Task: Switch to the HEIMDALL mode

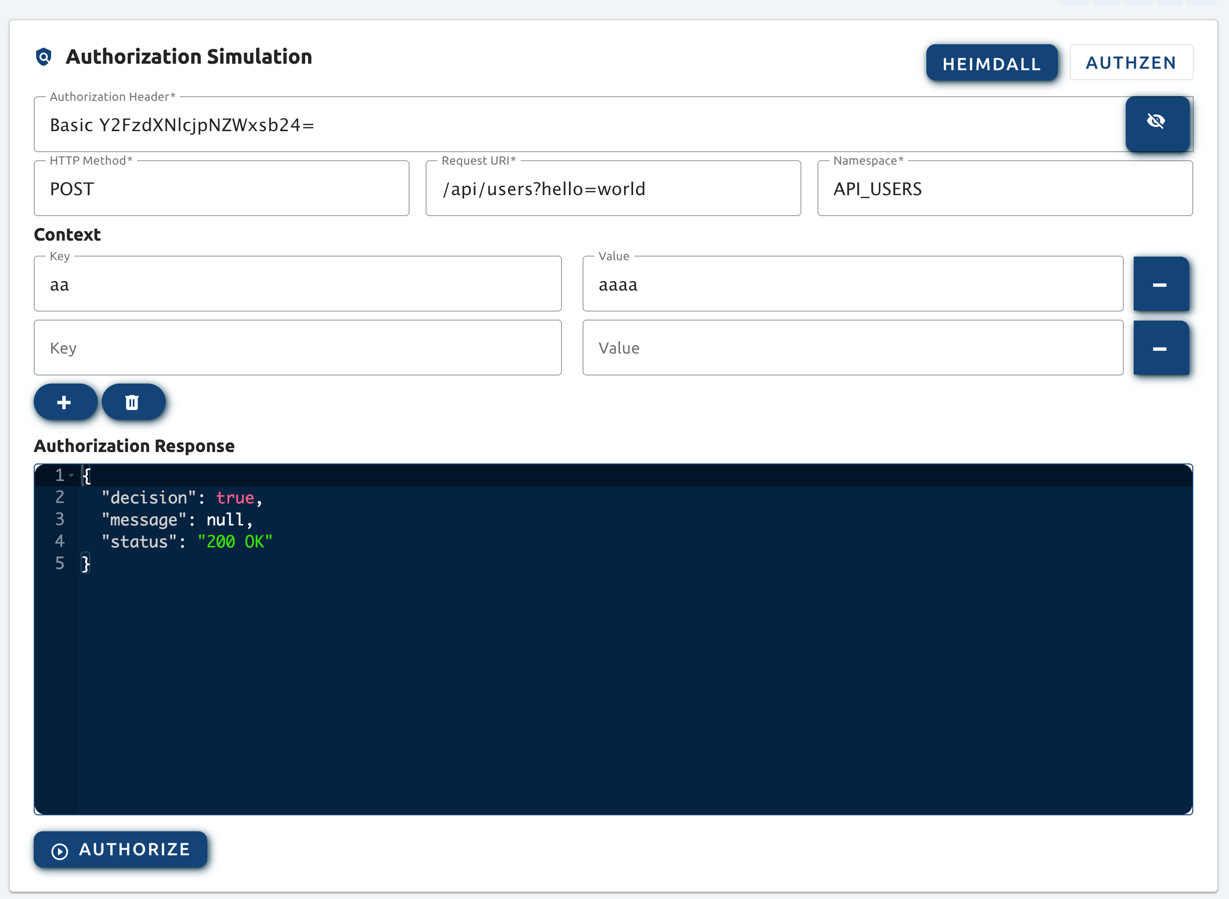Action: coord(992,63)
